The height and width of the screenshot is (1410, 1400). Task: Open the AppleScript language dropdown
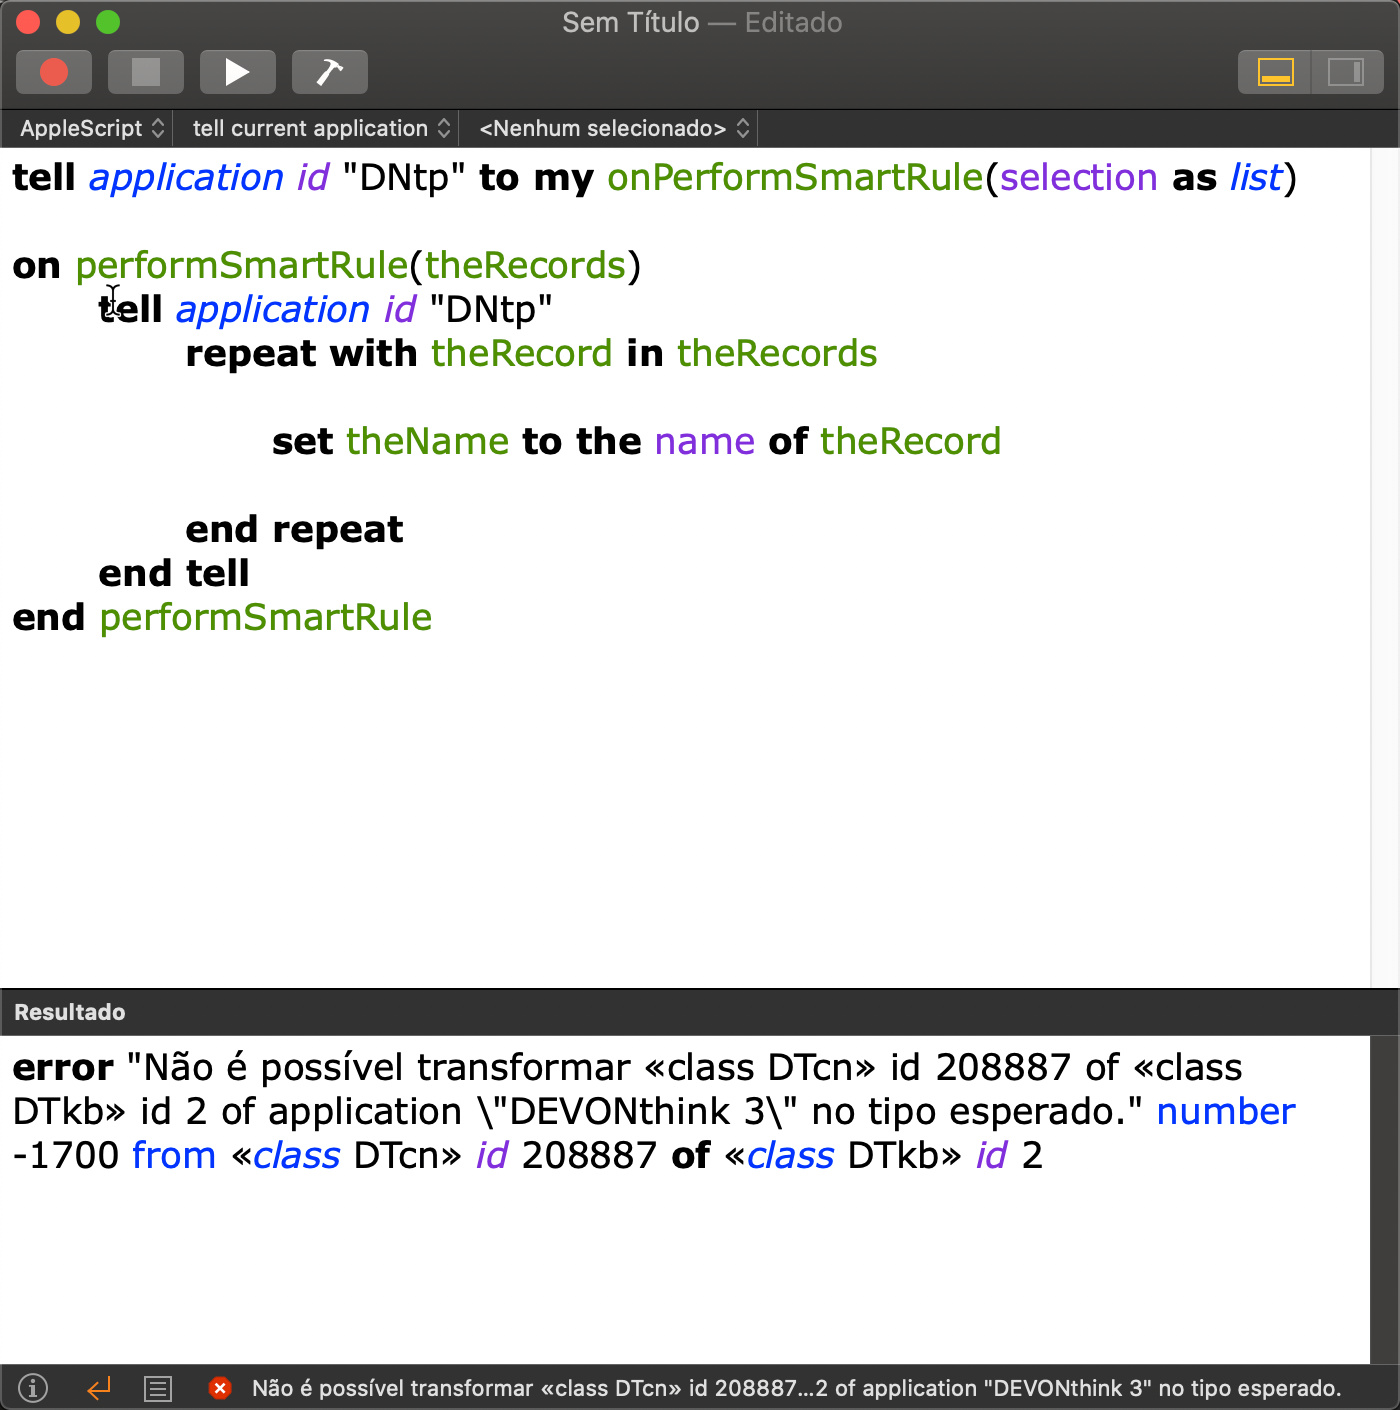coord(91,128)
